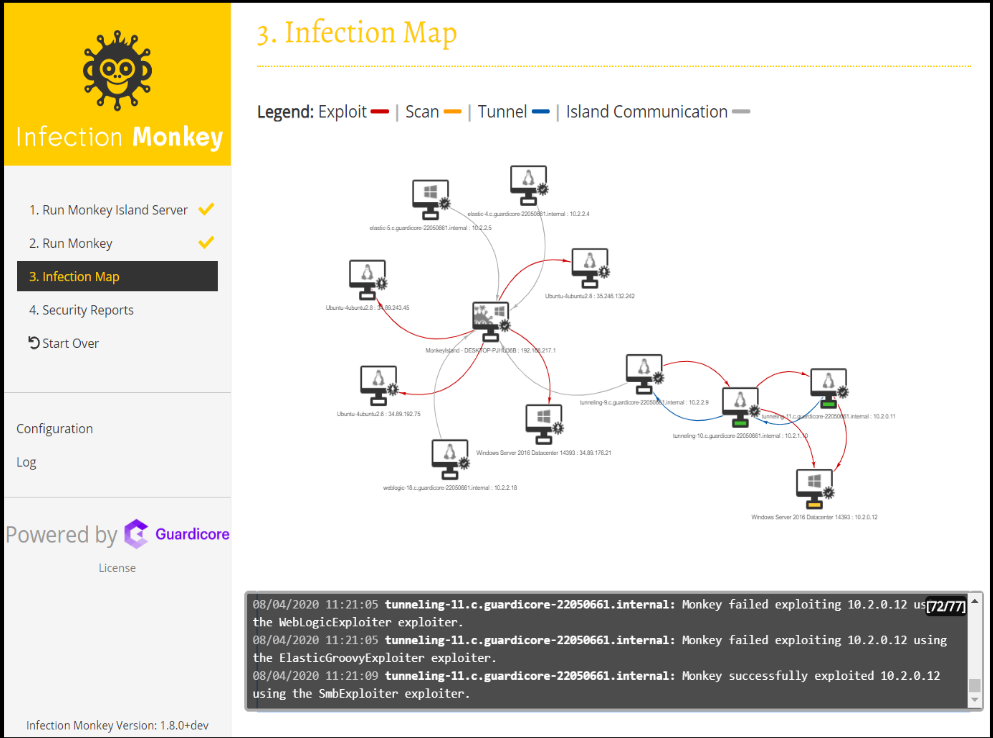This screenshot has width=993, height=738.
Task: Select the Monkey Island DESKTOP node icon
Action: pyautogui.click(x=491, y=321)
